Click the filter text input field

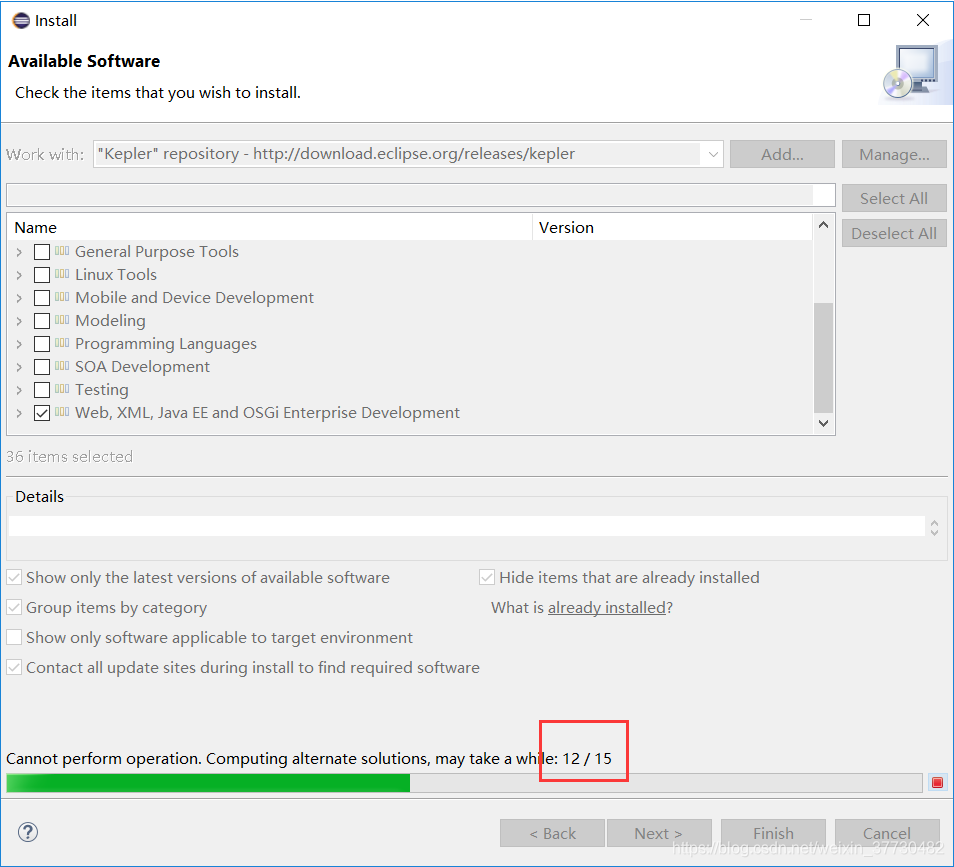click(x=420, y=195)
